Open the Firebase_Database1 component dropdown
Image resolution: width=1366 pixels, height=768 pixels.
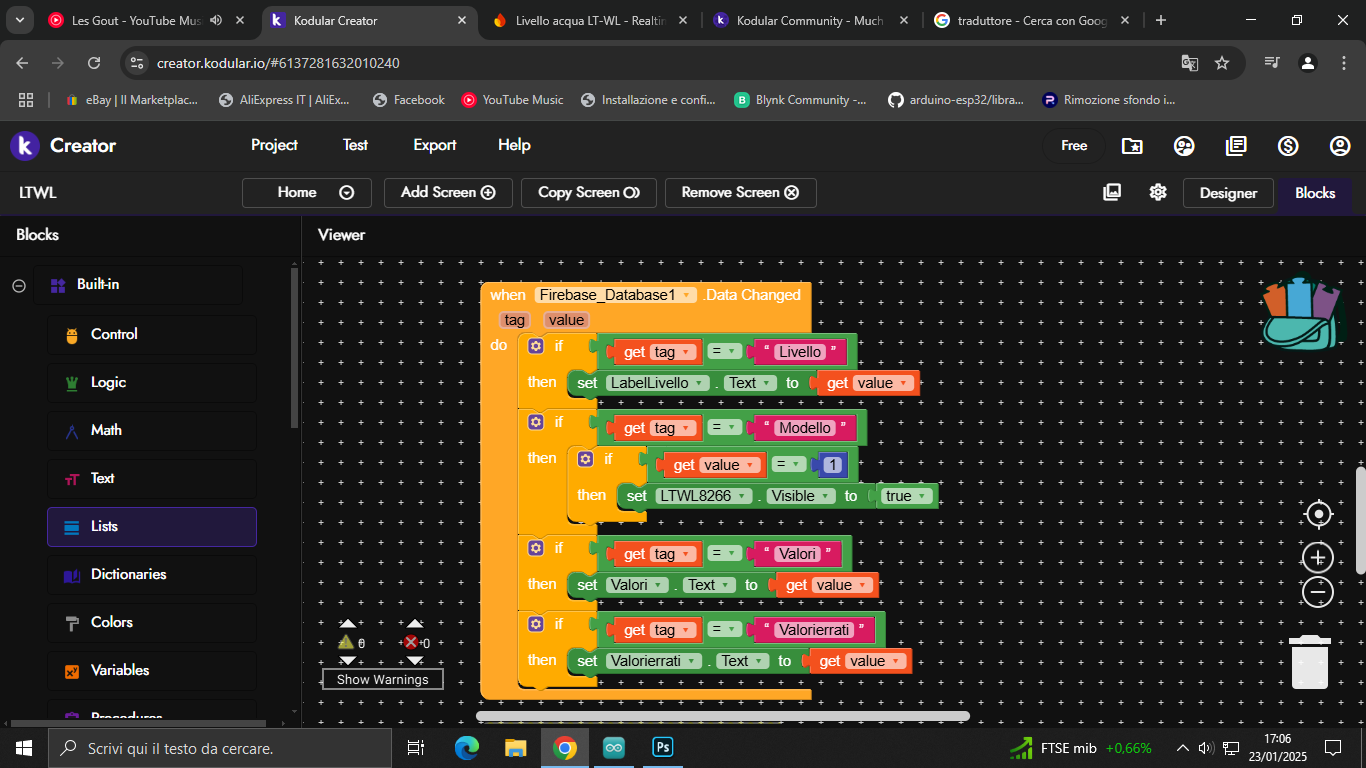[x=617, y=295]
